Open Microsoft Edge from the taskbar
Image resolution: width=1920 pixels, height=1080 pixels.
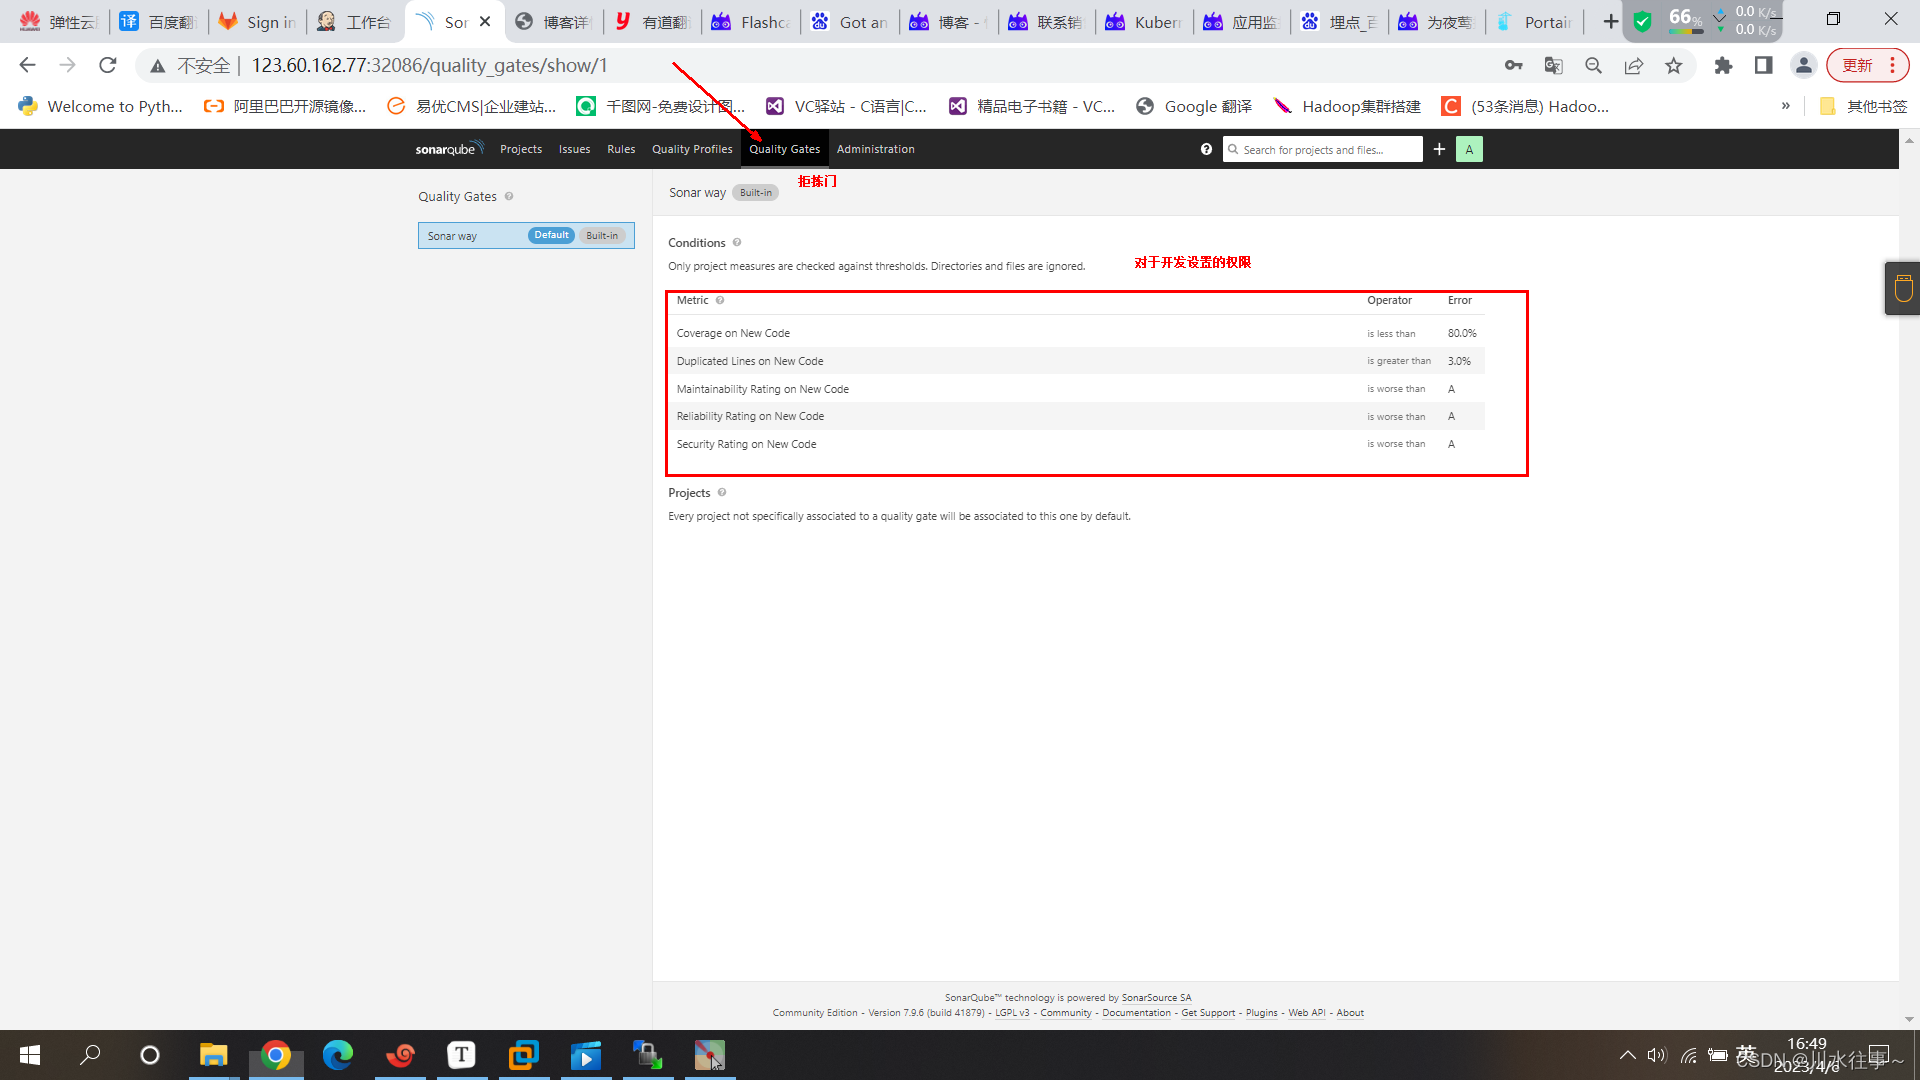click(338, 1055)
